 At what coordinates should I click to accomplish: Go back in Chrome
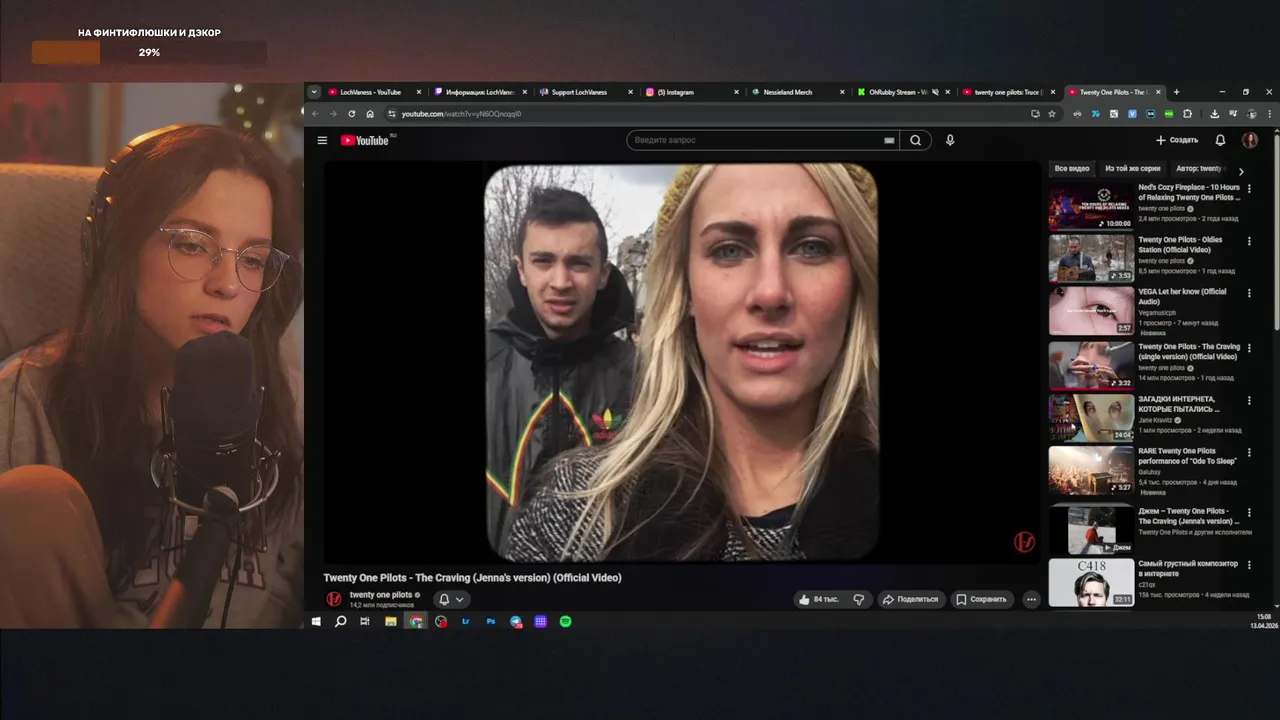tap(315, 114)
